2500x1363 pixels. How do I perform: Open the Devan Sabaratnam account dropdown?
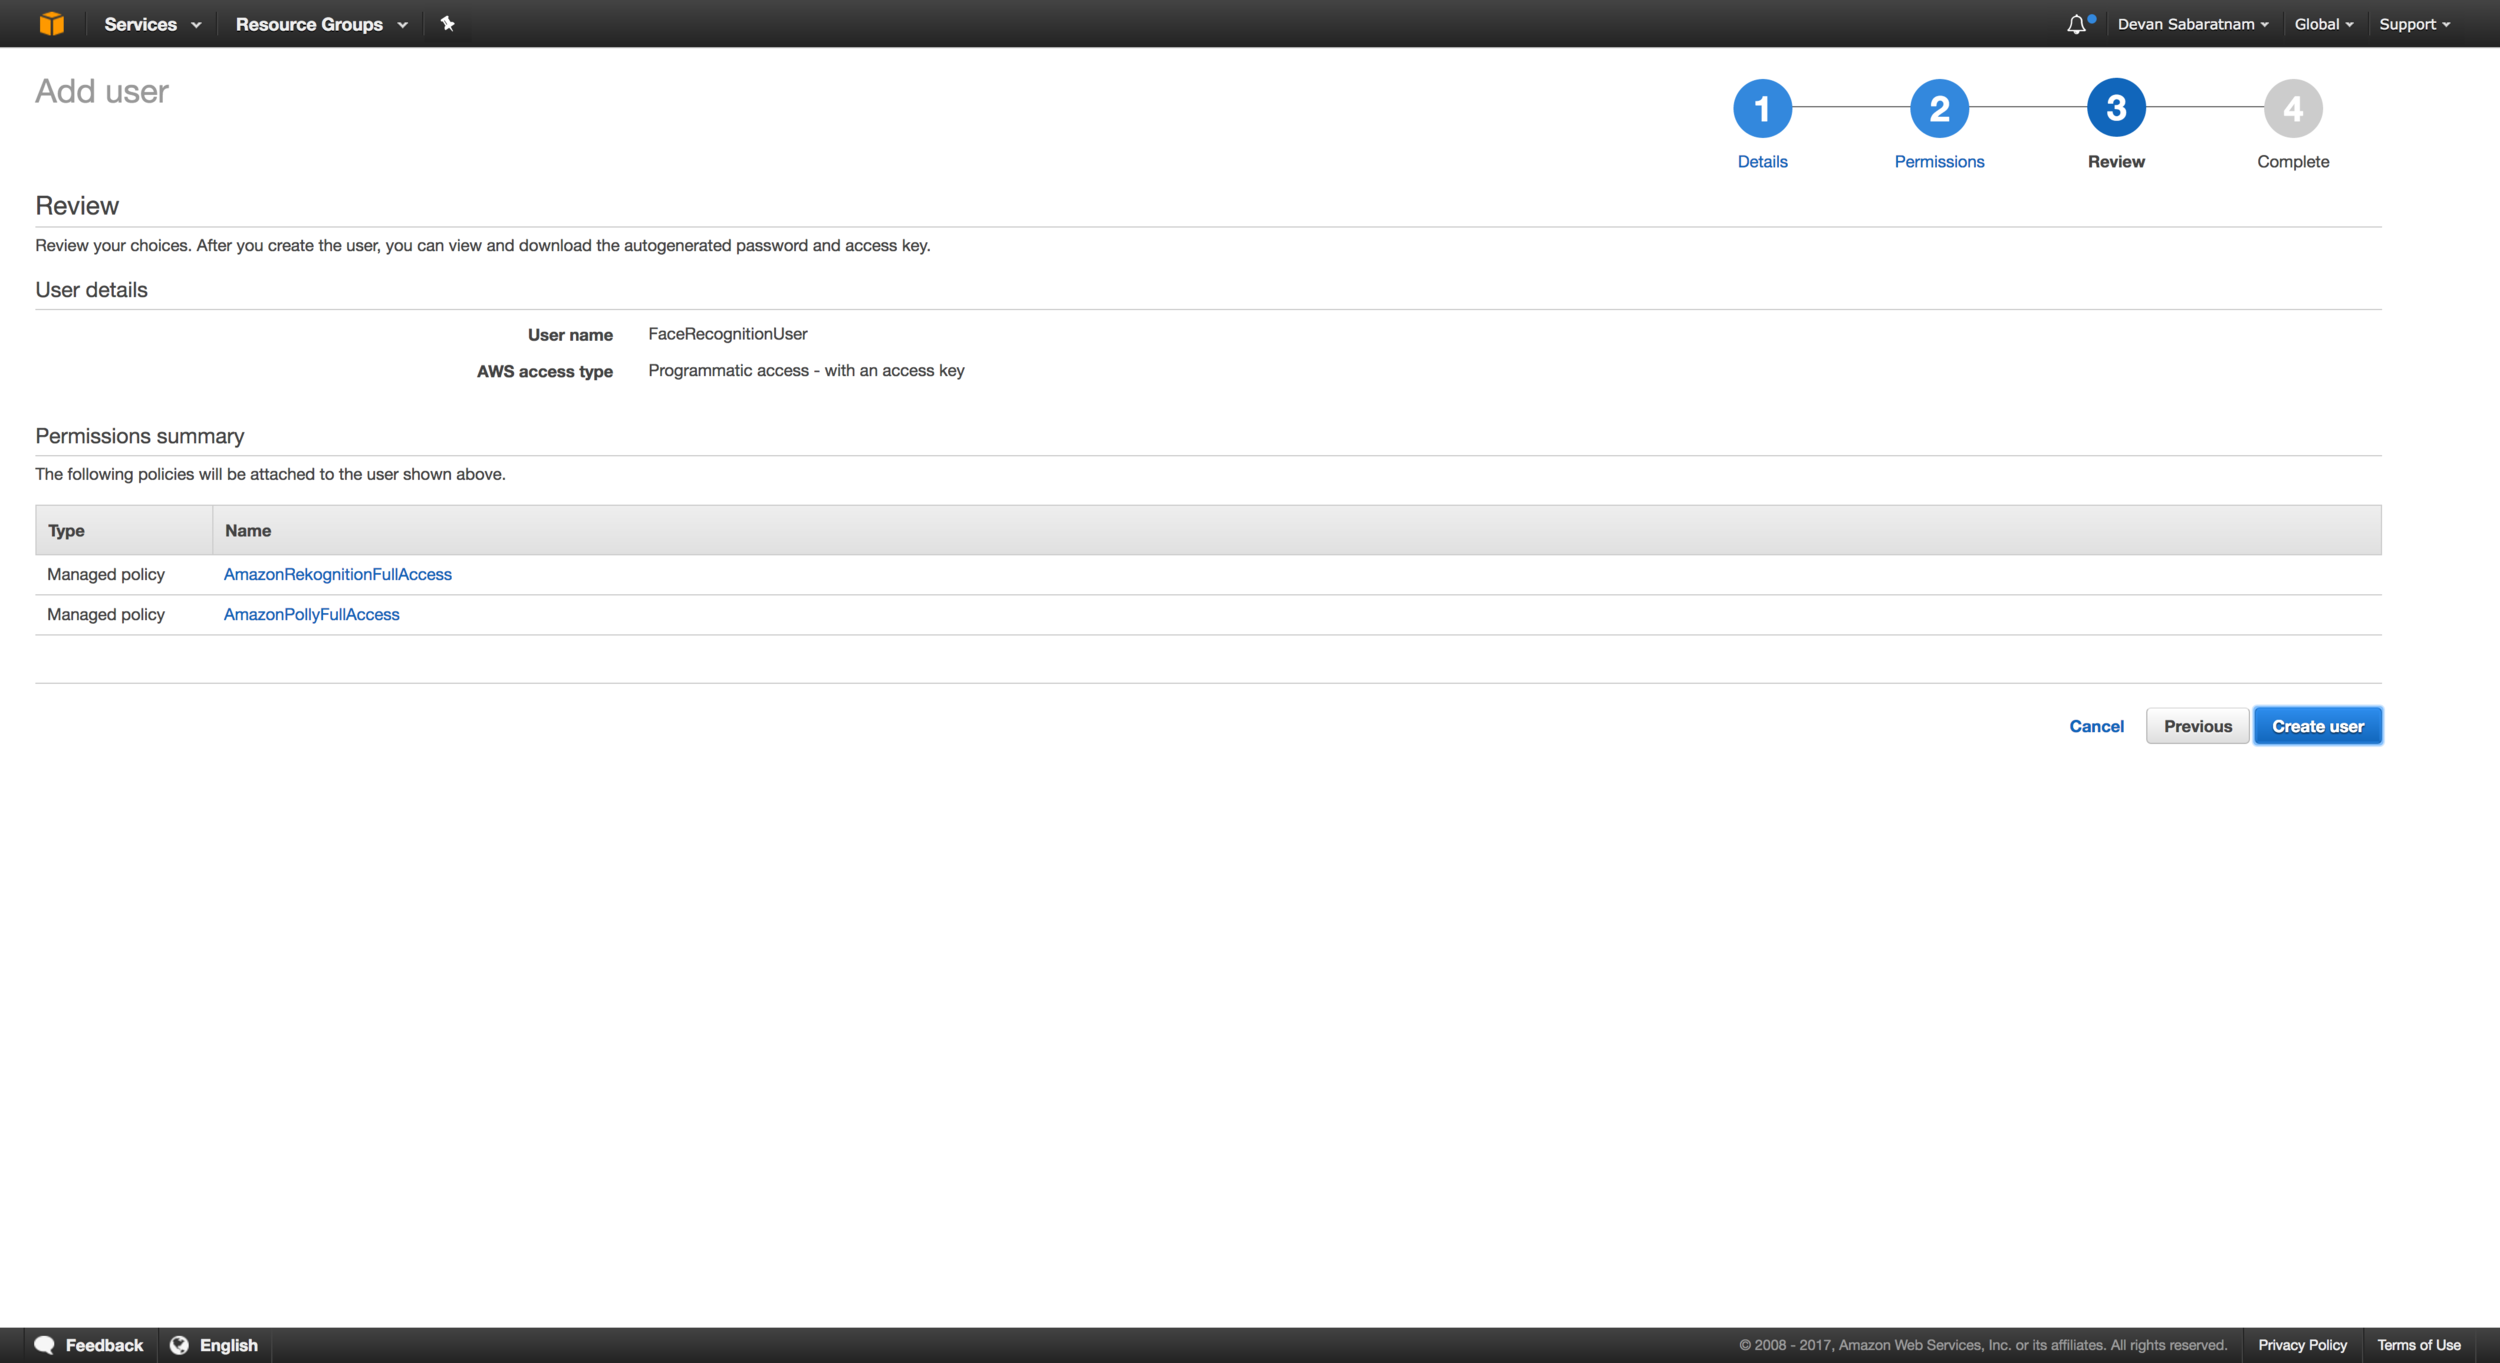click(x=2193, y=24)
